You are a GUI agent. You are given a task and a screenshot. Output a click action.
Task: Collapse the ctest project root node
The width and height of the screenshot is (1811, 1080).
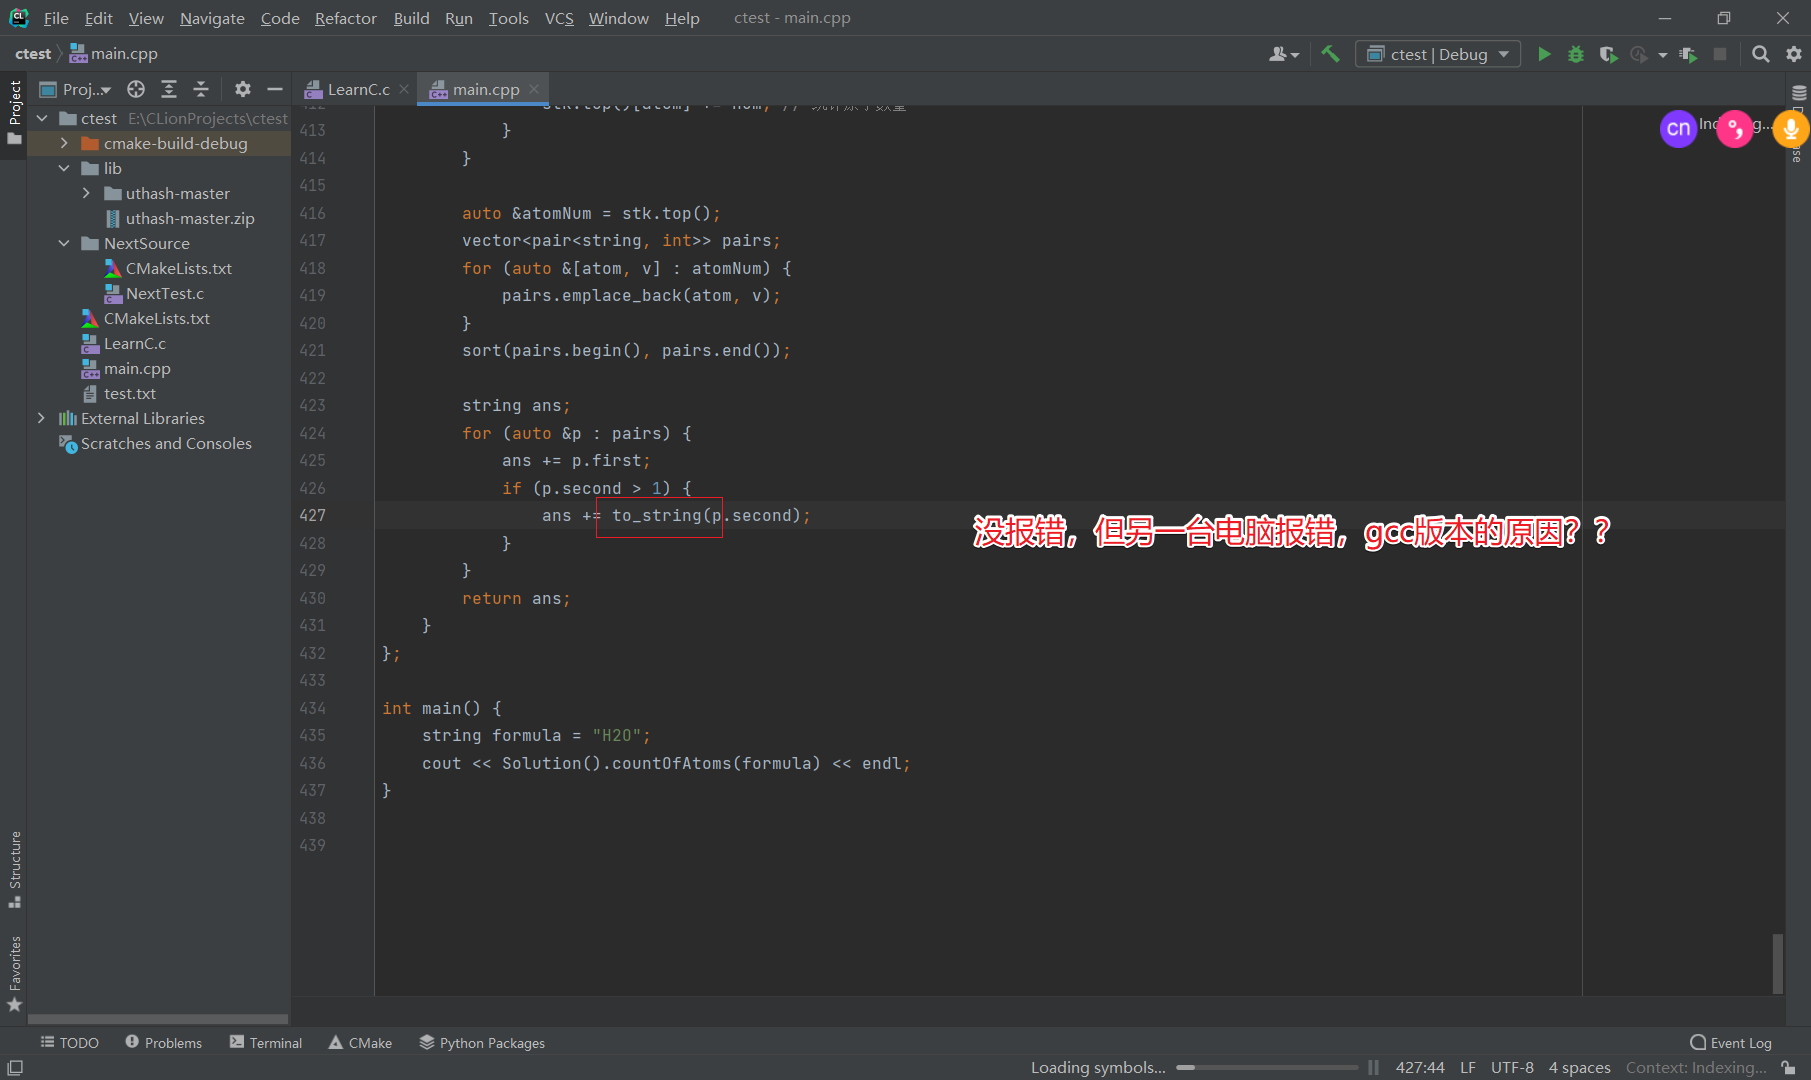pos(42,118)
